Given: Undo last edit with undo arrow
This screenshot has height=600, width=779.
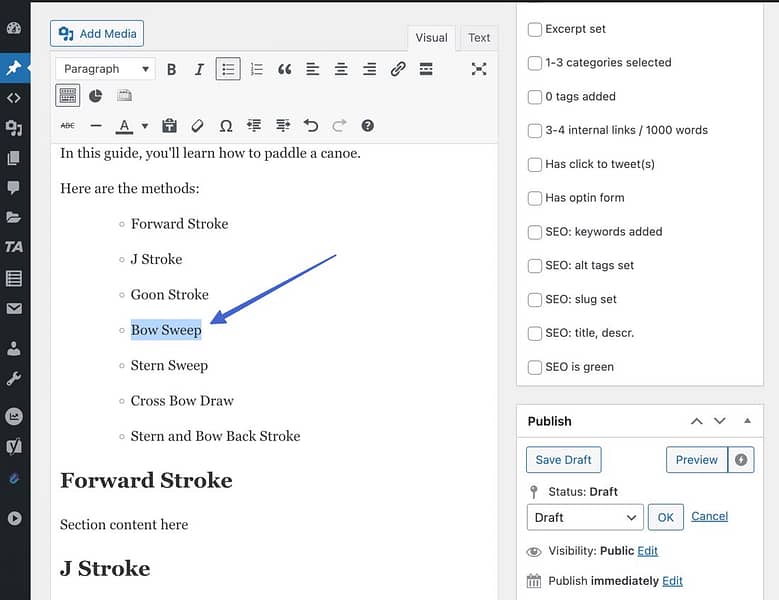Looking at the screenshot, I should tap(311, 126).
